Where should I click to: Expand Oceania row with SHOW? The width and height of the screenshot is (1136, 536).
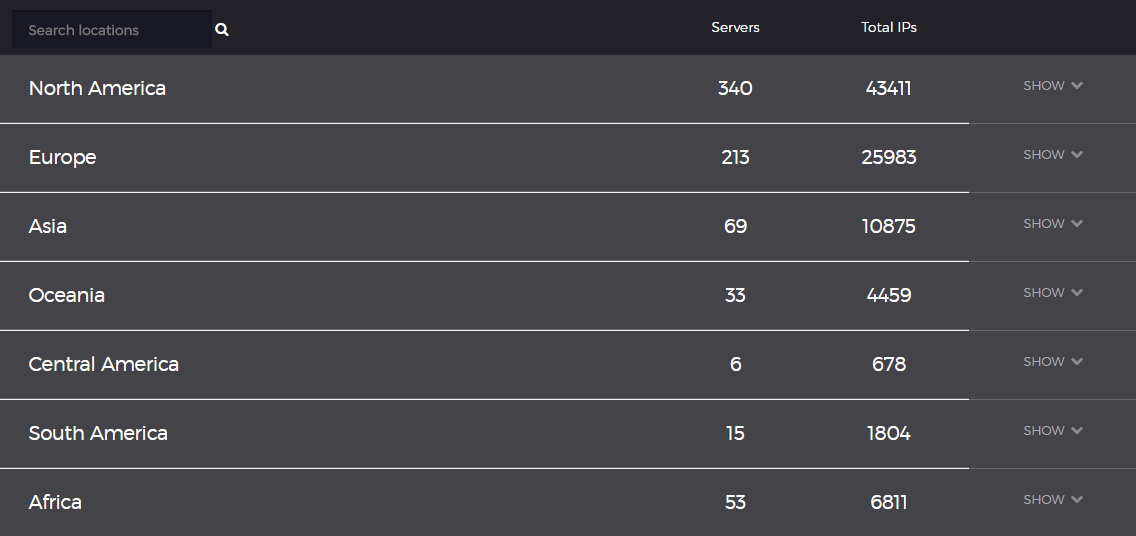[x=1053, y=293]
